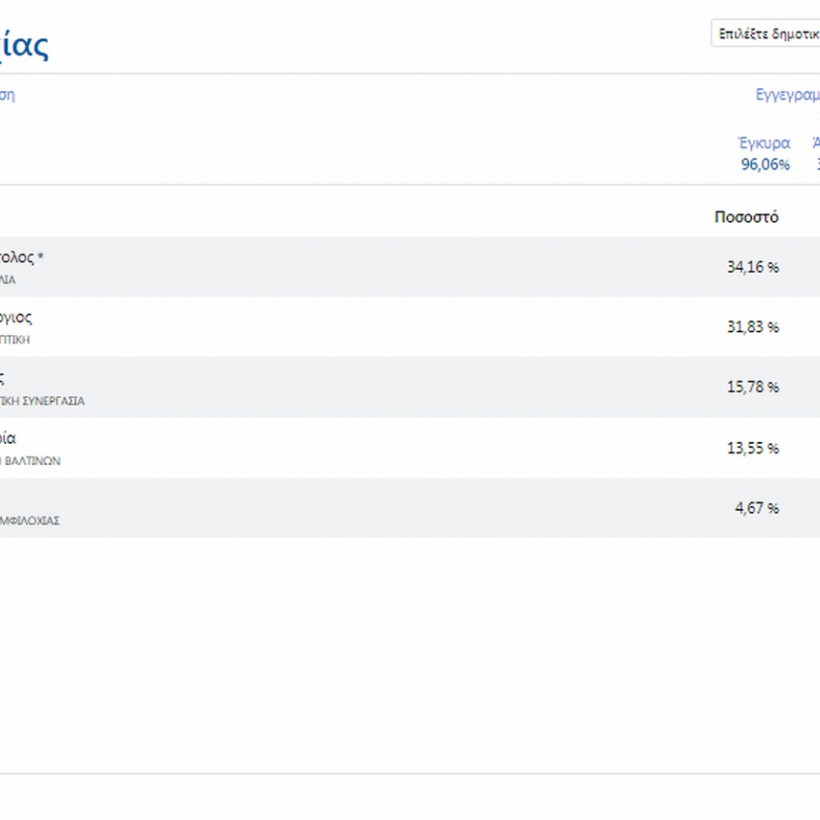Click the party label ending in 'ΒΑΛΤΙΝΩΝ'
Screen dimensions: 820x820
(x=30, y=461)
